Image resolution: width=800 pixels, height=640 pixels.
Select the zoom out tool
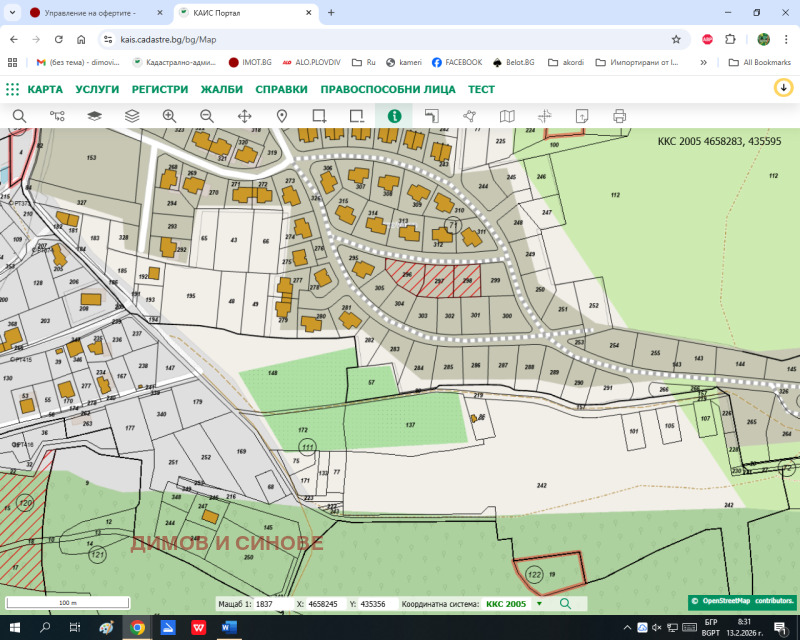pos(207,116)
